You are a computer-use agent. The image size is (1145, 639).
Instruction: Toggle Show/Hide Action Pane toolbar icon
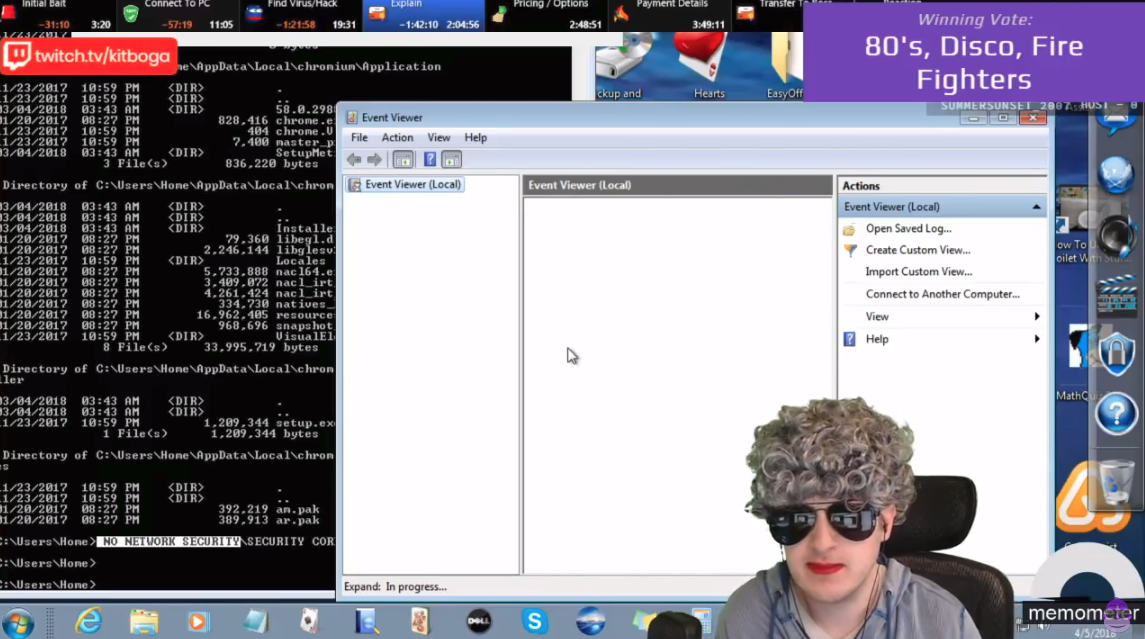(452, 160)
